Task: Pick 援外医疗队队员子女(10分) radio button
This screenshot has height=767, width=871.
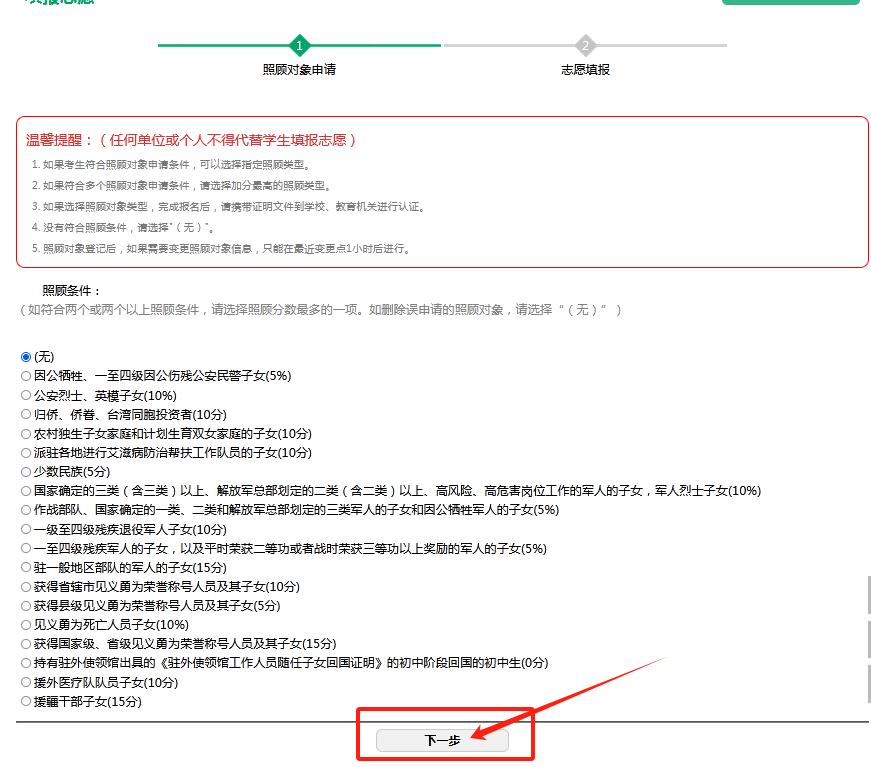Action: point(26,682)
